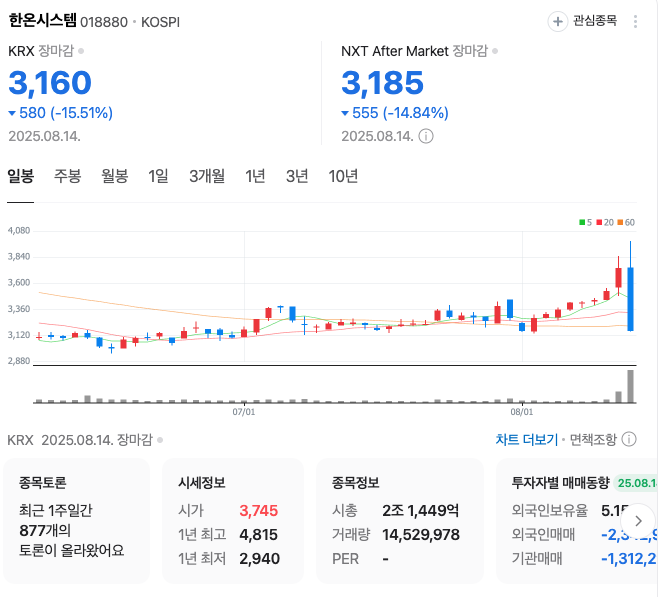
Task: Click the 25.08.14 date badge
Action: click(636, 483)
